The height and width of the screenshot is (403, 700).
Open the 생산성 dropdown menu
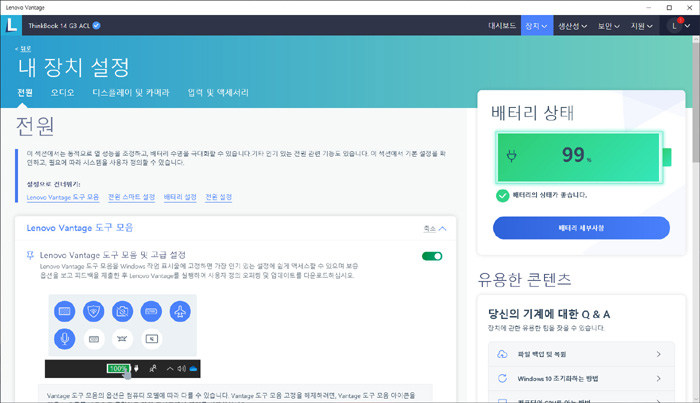(572, 26)
